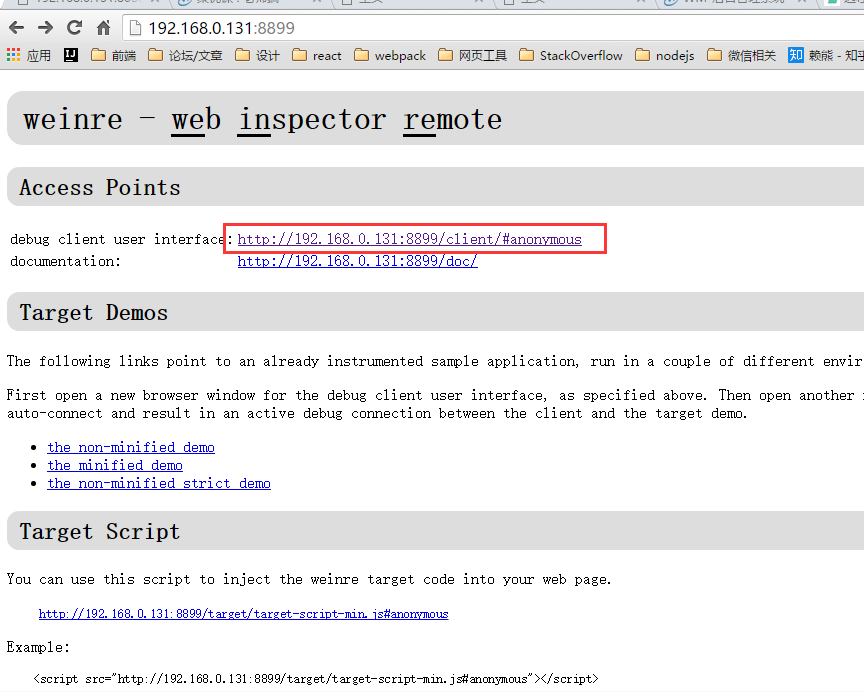Screen dimensions: 864x692
Task: Open the 论坛/文章 bookmark folder
Action: pos(185,55)
